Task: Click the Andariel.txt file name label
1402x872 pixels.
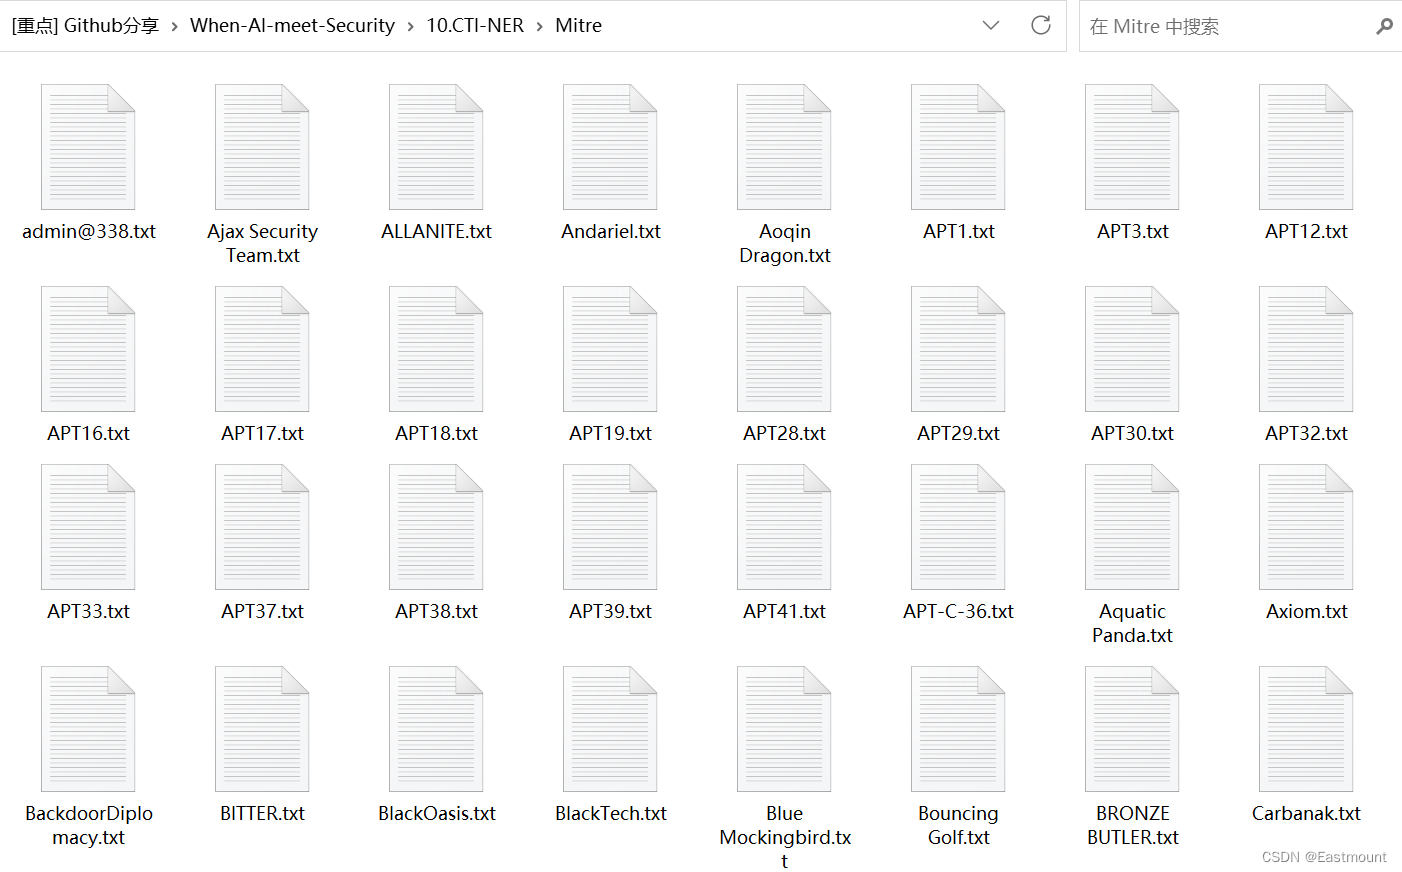Action: click(x=610, y=231)
